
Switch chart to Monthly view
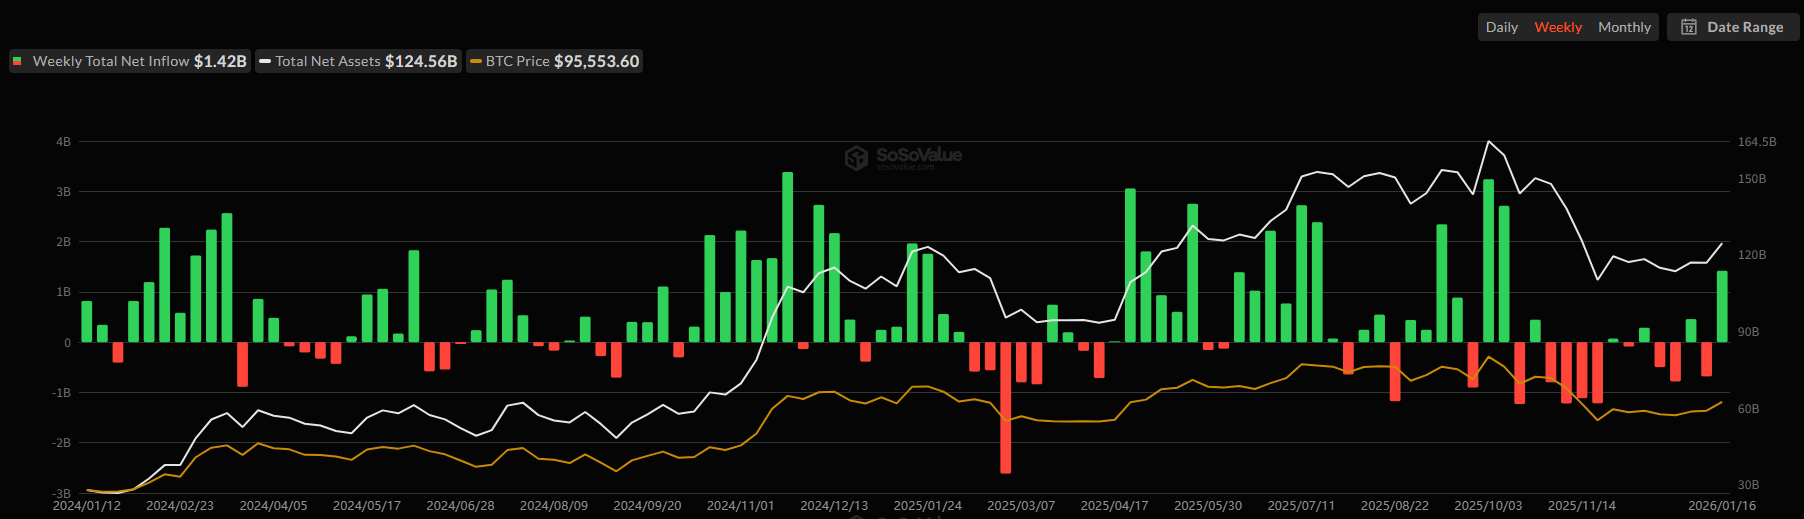1624,27
